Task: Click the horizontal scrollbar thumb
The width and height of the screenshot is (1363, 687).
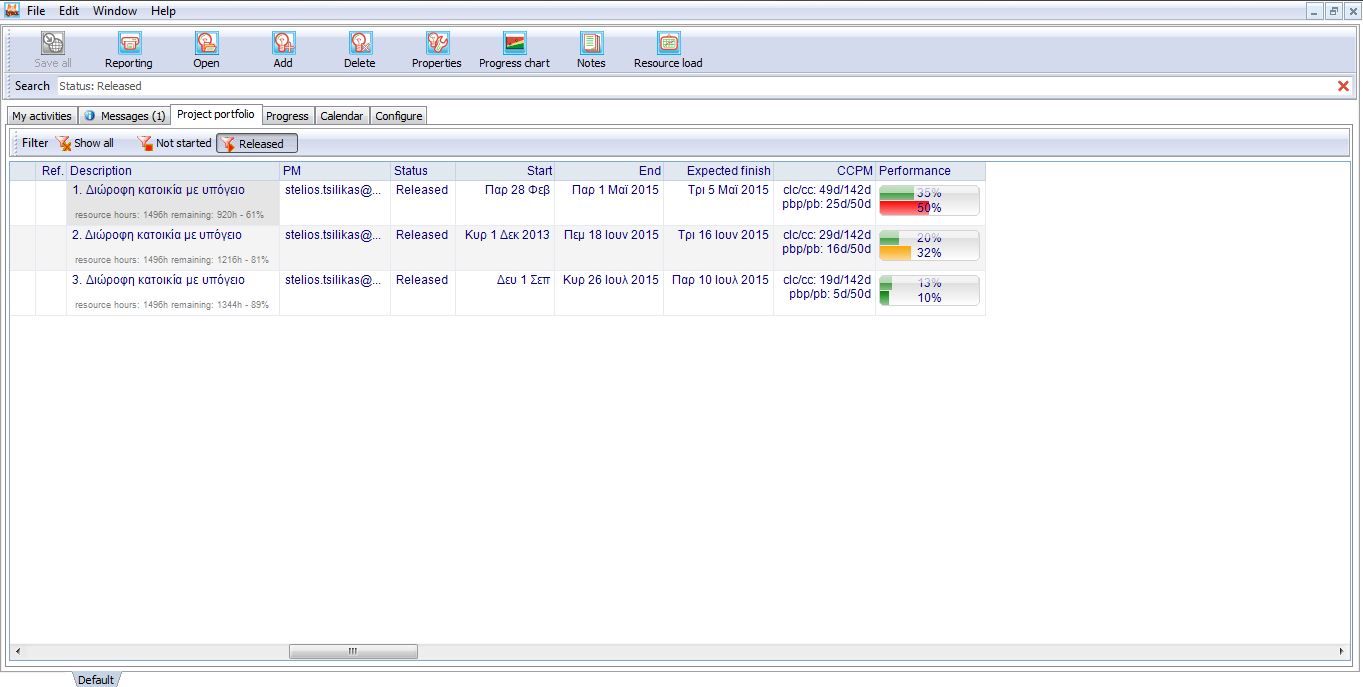Action: 353,652
